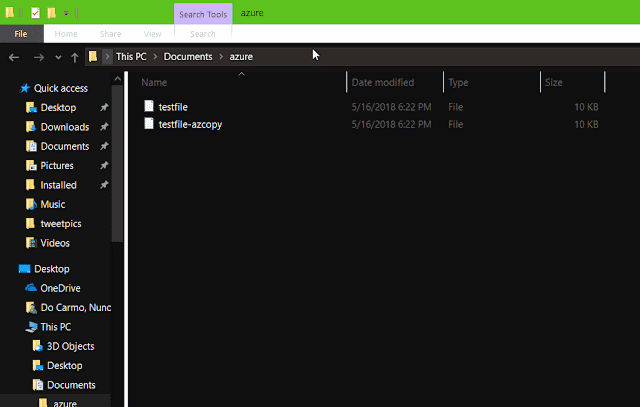
Task: Unpin icon next to Quick access Desktop
Action: [x=104, y=107]
